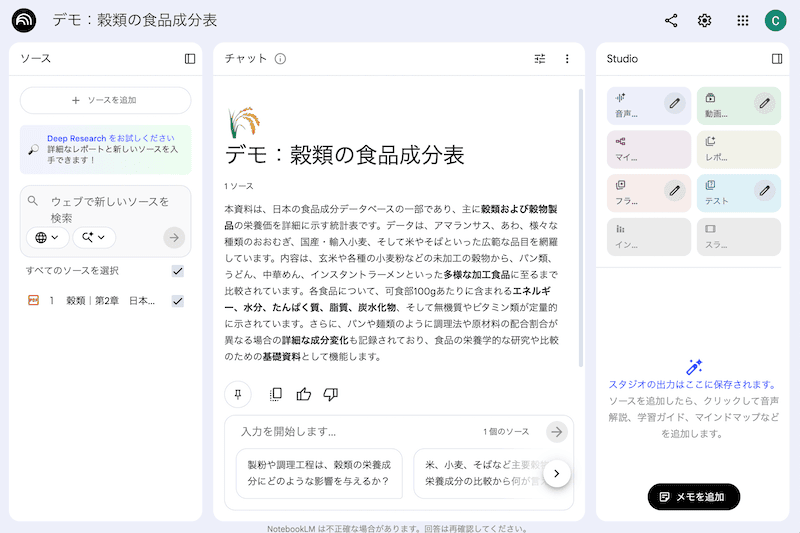Uncheck the 穀類 第2章 source checkbox

pyautogui.click(x=178, y=301)
